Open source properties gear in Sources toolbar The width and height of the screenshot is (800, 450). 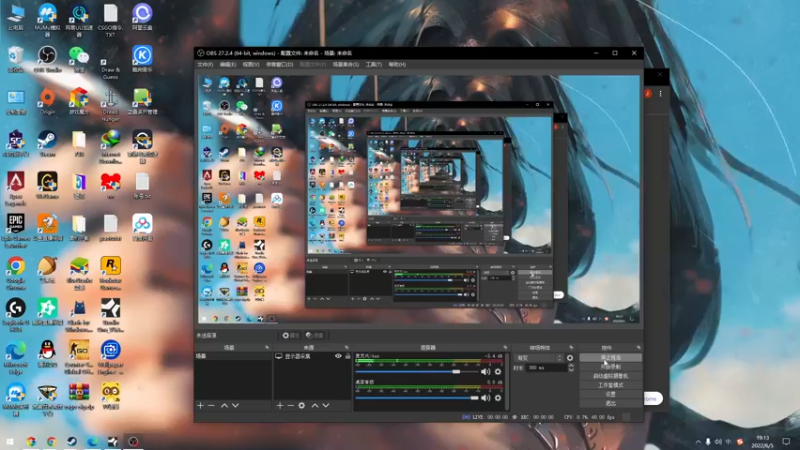[x=302, y=406]
